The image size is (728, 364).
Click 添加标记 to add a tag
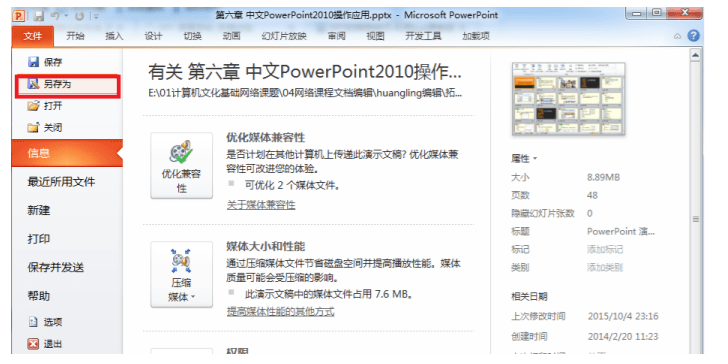click(605, 250)
